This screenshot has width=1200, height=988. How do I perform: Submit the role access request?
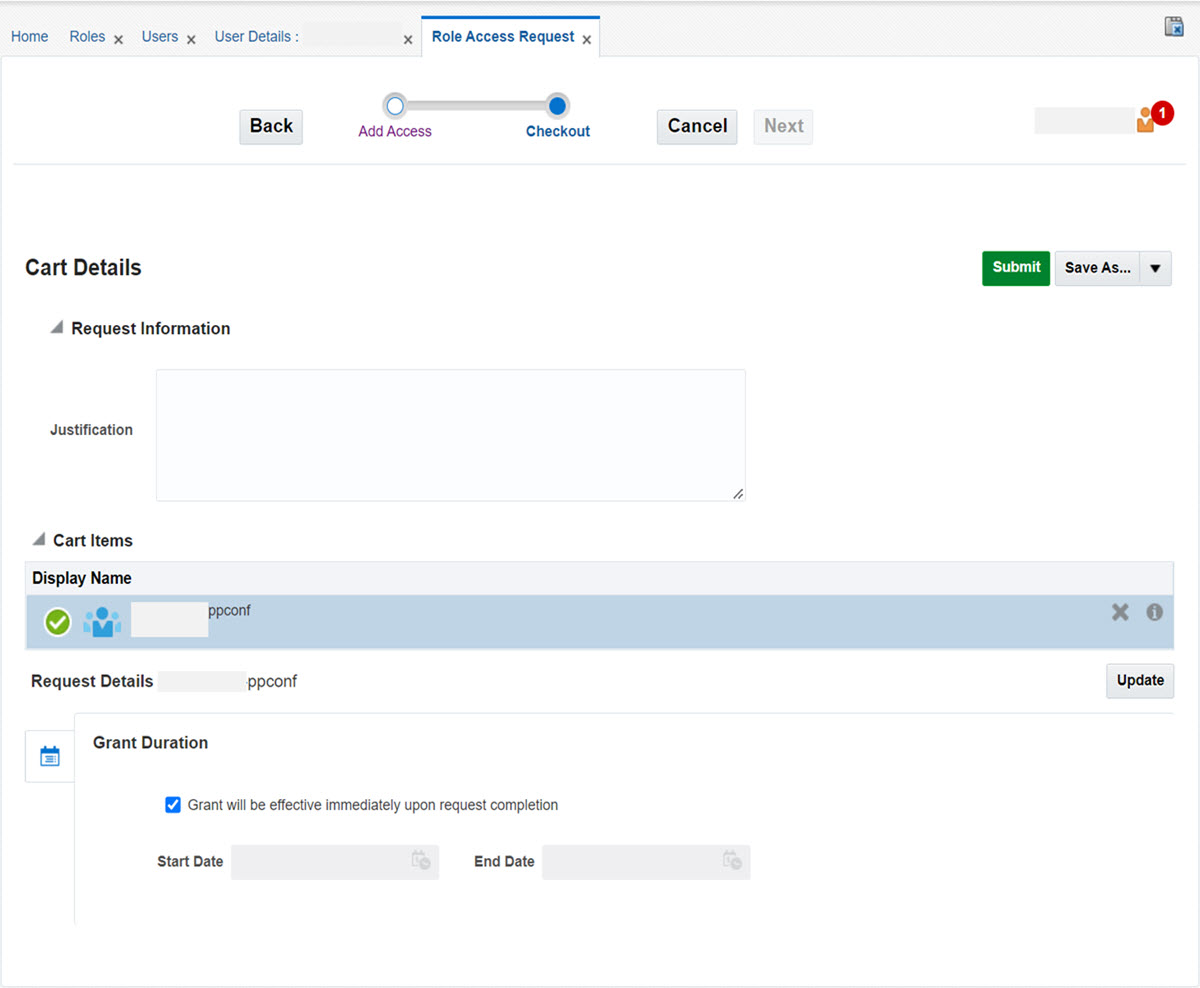point(1015,268)
